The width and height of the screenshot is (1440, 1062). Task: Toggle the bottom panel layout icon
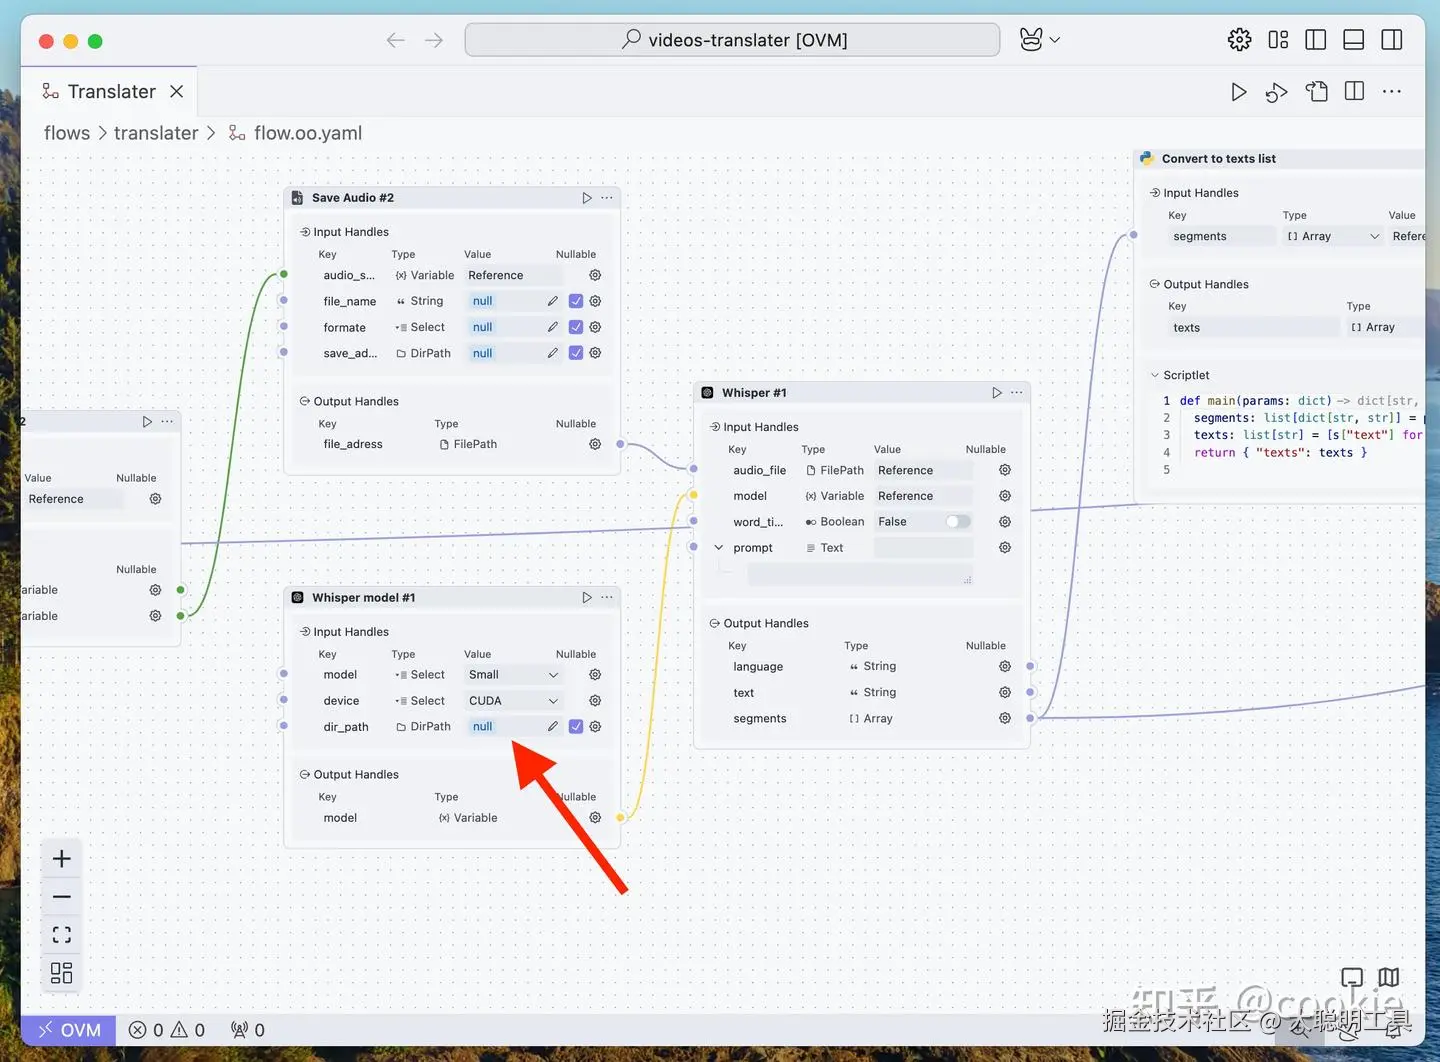click(1353, 40)
